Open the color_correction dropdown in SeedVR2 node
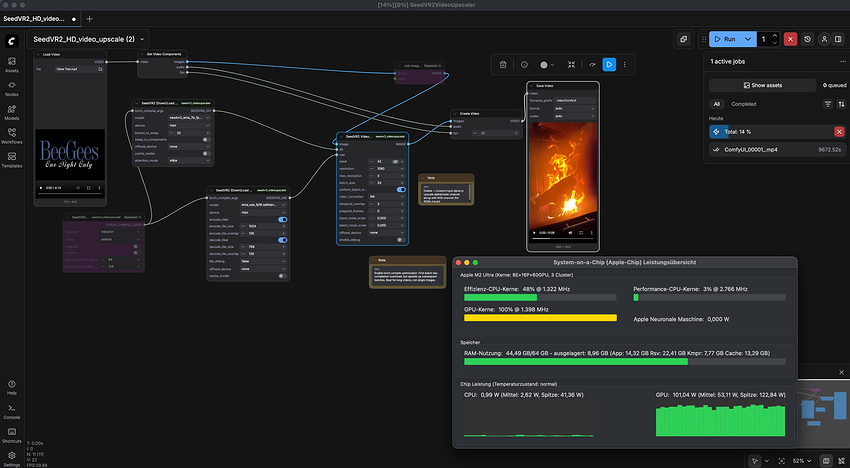850x468 pixels. (386, 197)
